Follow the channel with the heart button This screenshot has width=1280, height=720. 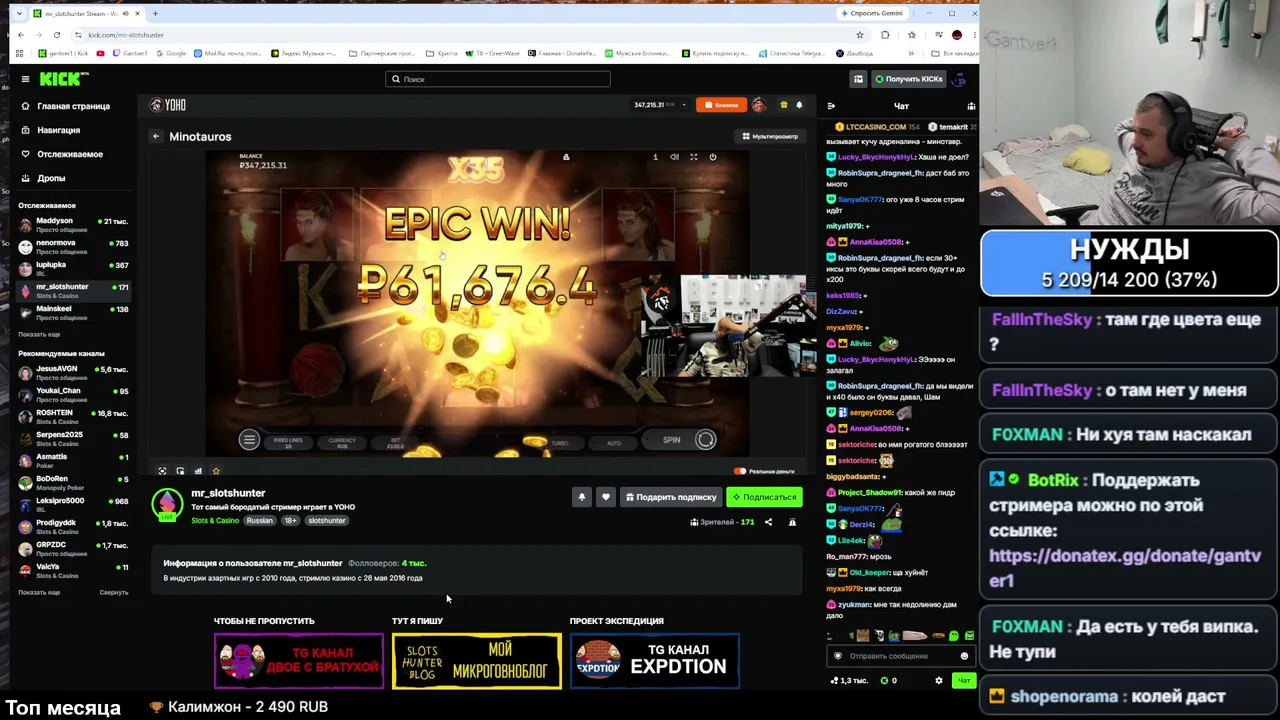[606, 497]
